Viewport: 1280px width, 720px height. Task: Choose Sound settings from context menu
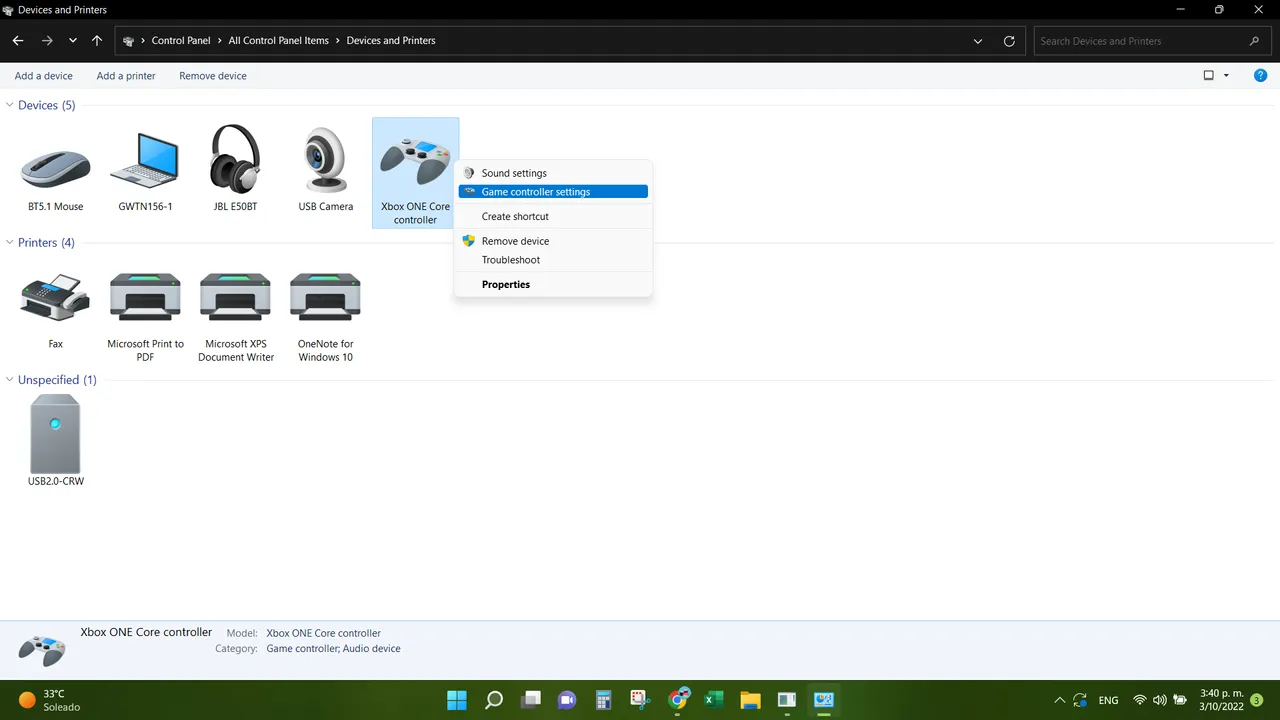click(x=553, y=173)
